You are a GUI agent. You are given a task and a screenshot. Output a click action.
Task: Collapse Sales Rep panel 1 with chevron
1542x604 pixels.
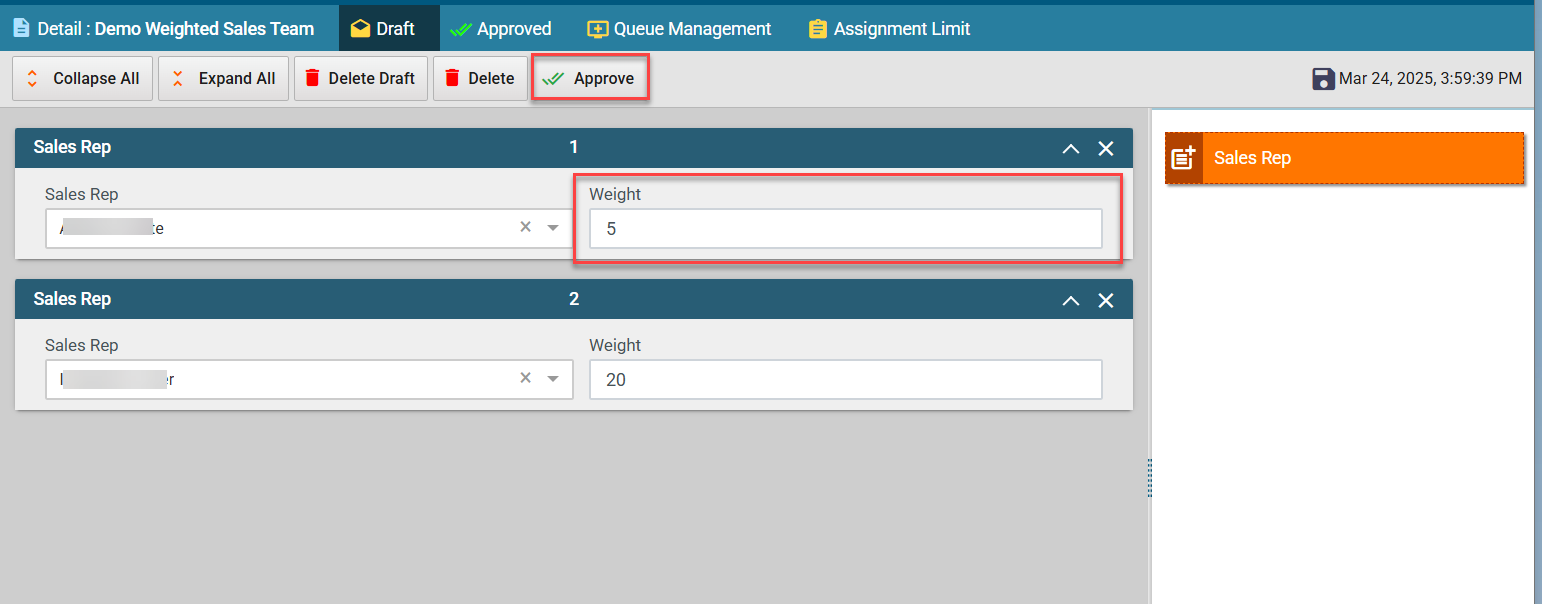(x=1070, y=148)
